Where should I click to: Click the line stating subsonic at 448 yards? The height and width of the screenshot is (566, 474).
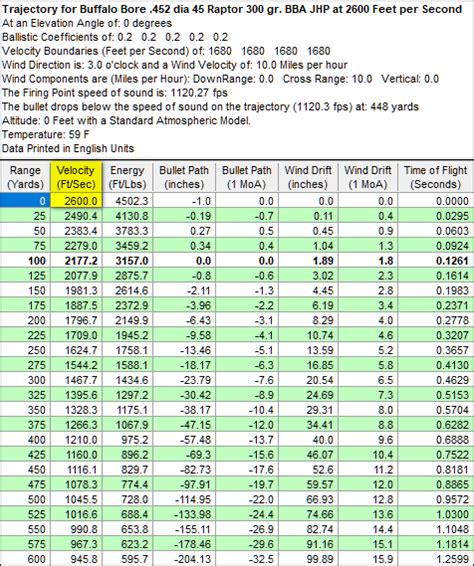[x=210, y=107]
